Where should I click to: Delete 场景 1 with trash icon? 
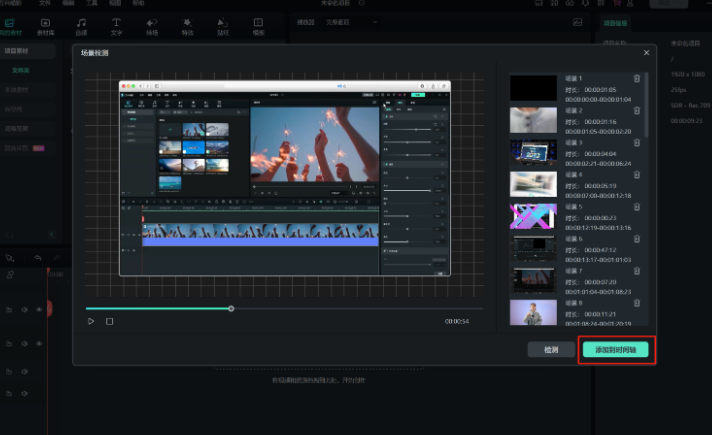tap(637, 78)
